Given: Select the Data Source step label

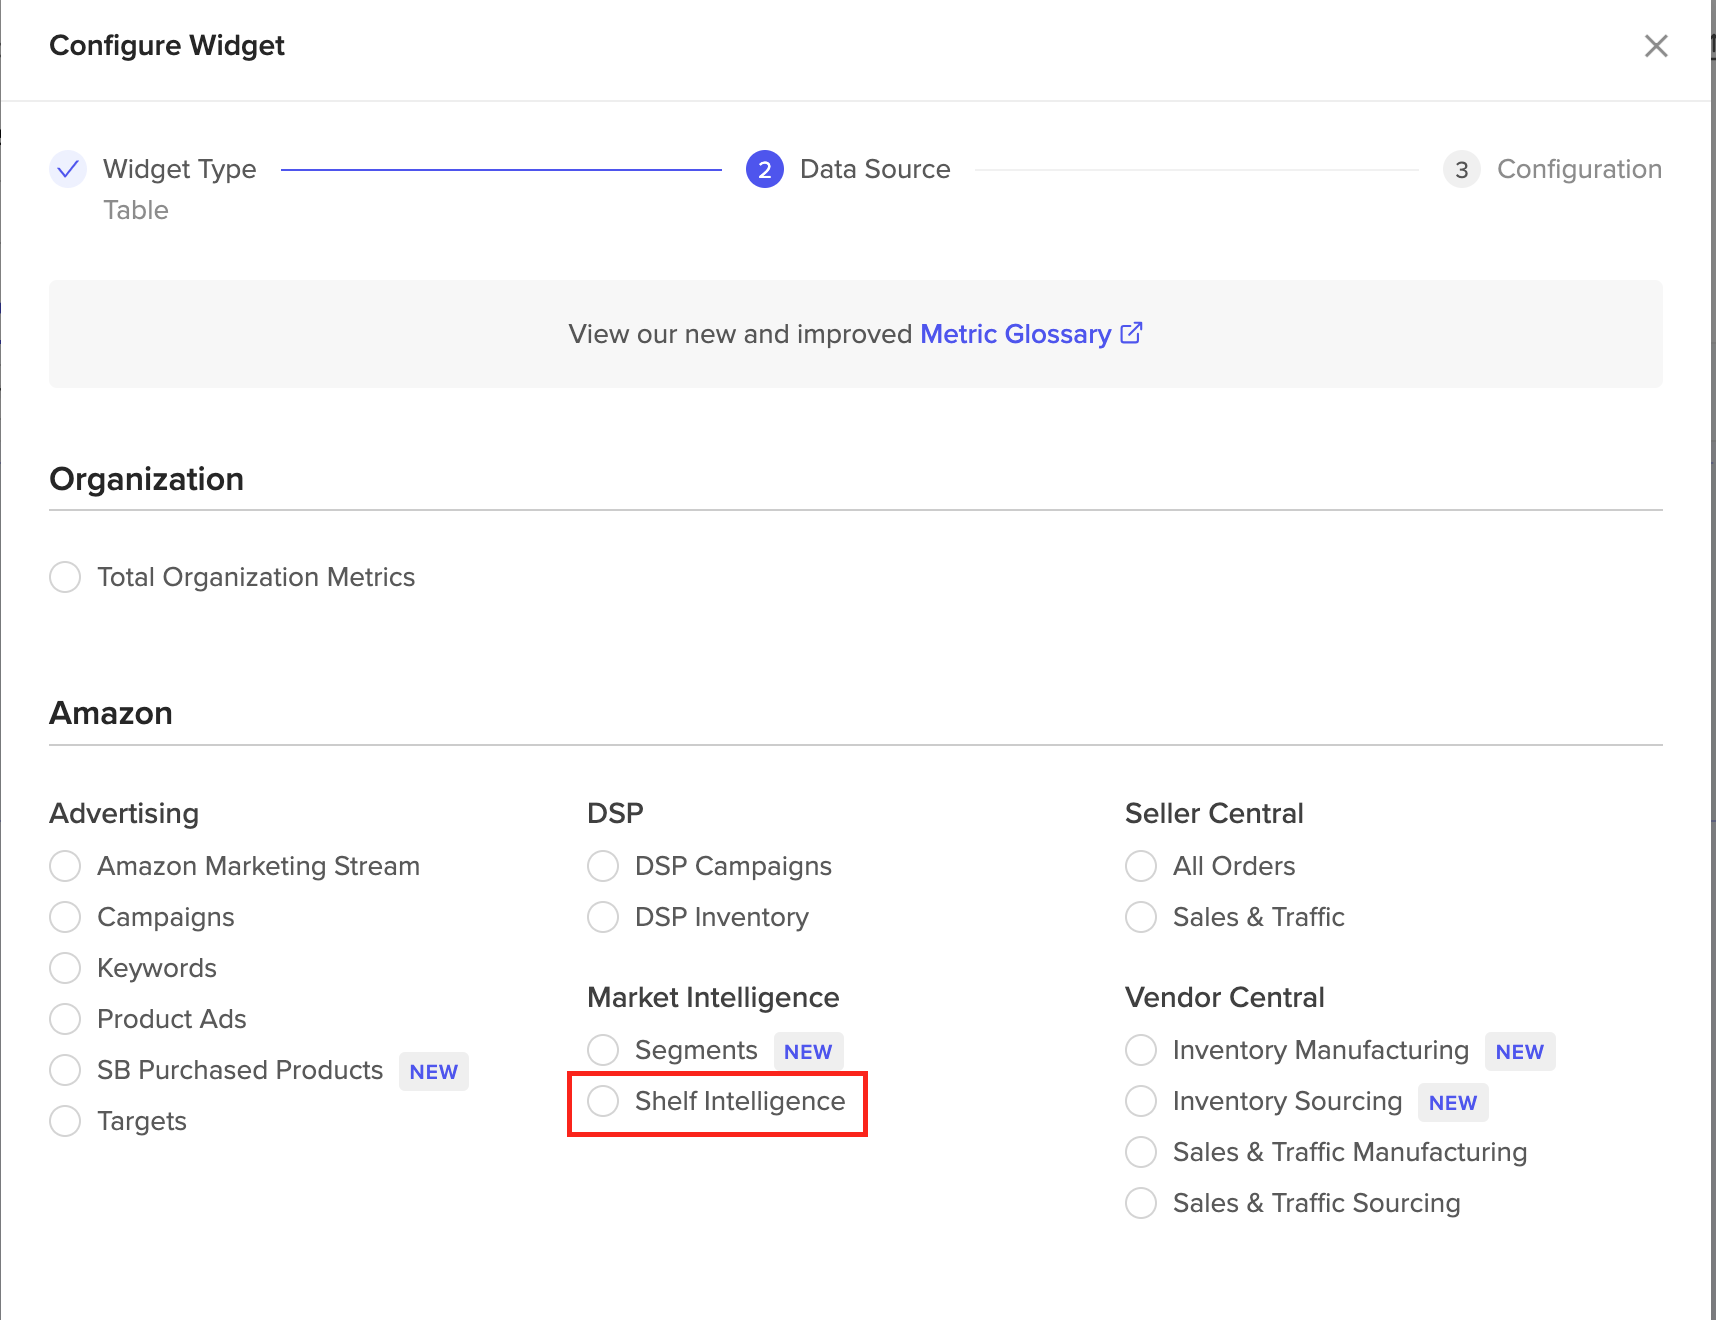Looking at the screenshot, I should click(875, 169).
